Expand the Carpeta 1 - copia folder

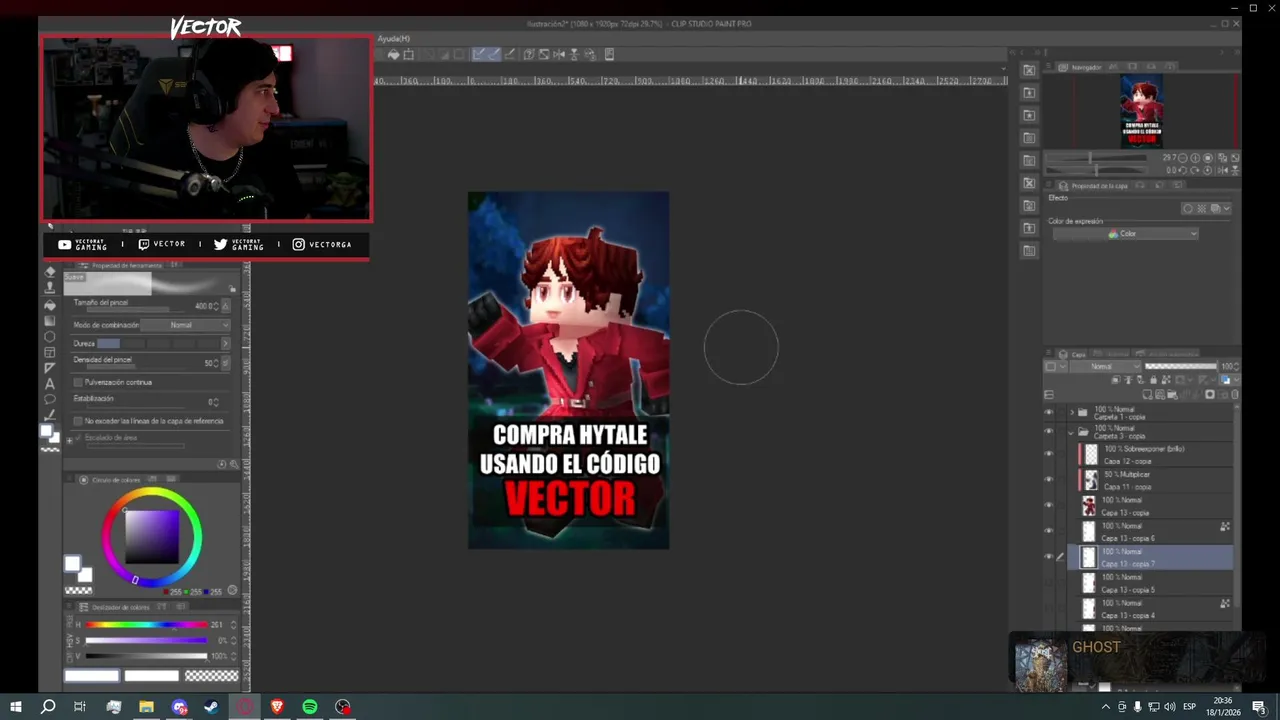1072,412
